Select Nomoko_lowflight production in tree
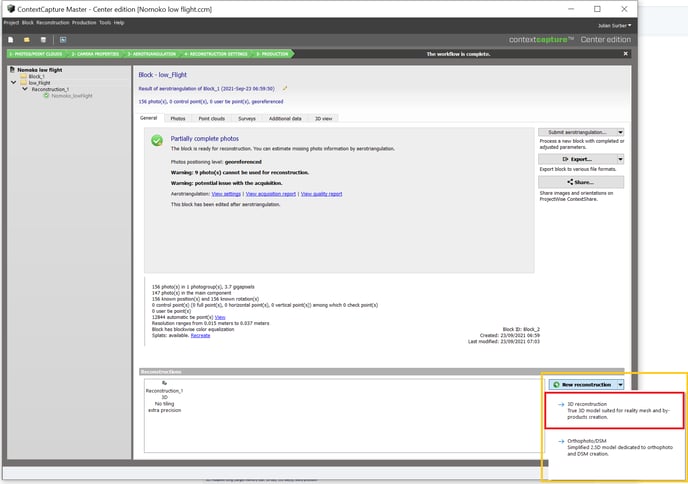 click(x=70, y=95)
